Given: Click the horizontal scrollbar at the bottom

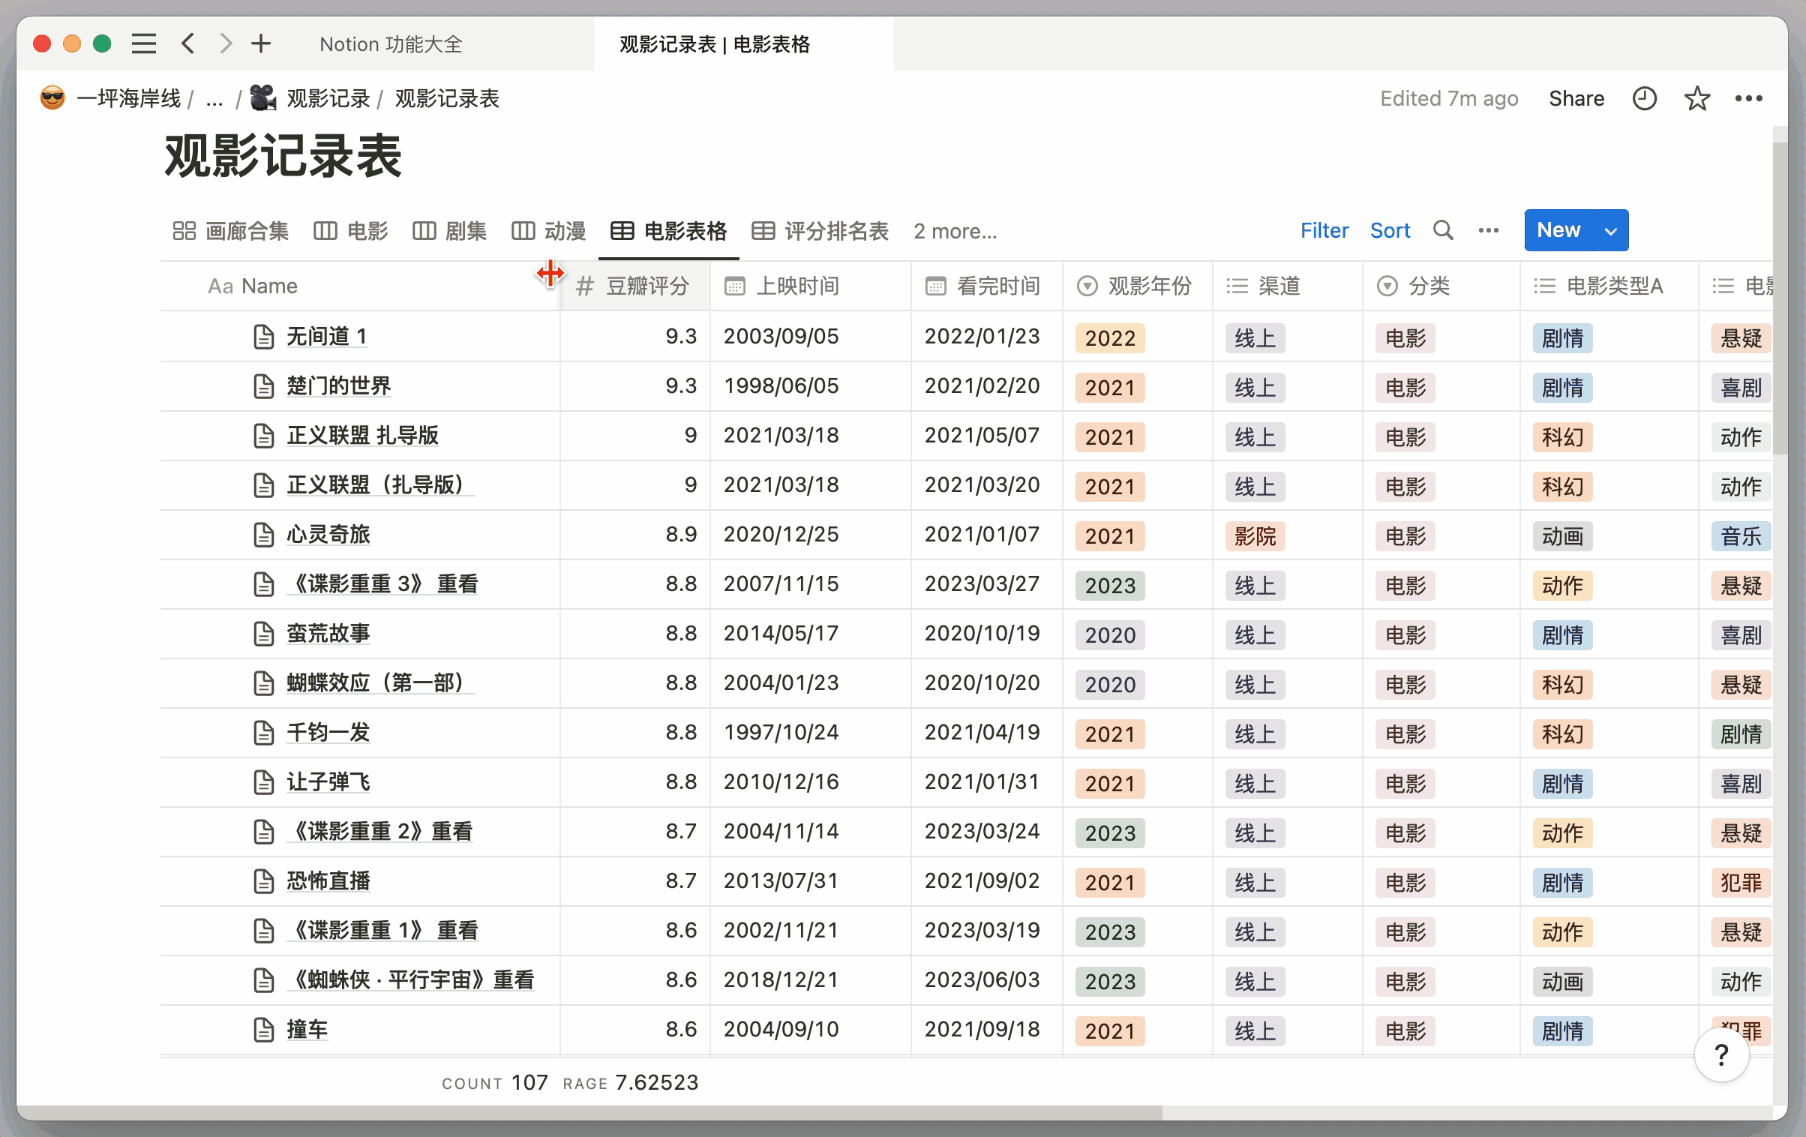Looking at the screenshot, I should (590, 1112).
